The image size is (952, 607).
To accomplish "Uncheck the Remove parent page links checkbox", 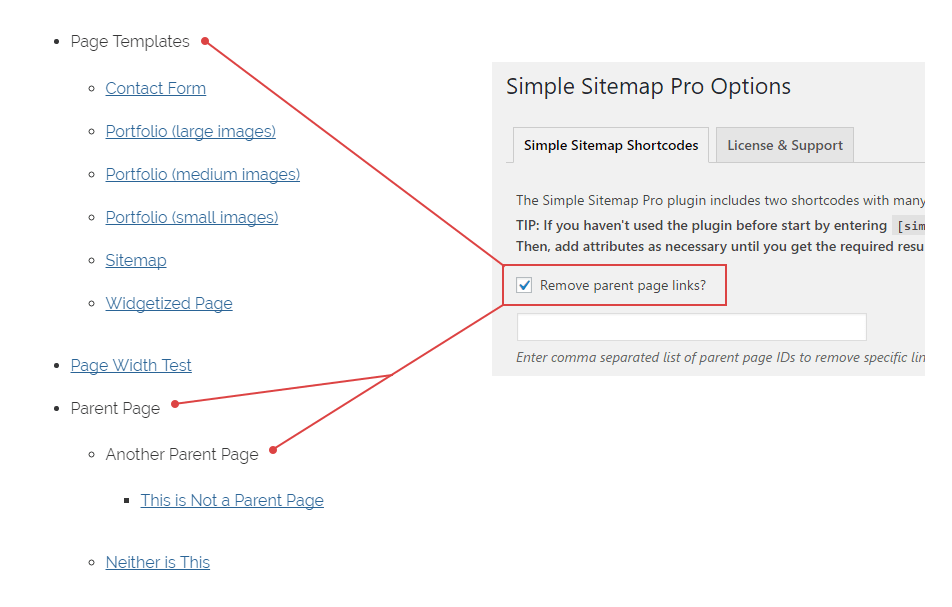I will click(524, 286).
